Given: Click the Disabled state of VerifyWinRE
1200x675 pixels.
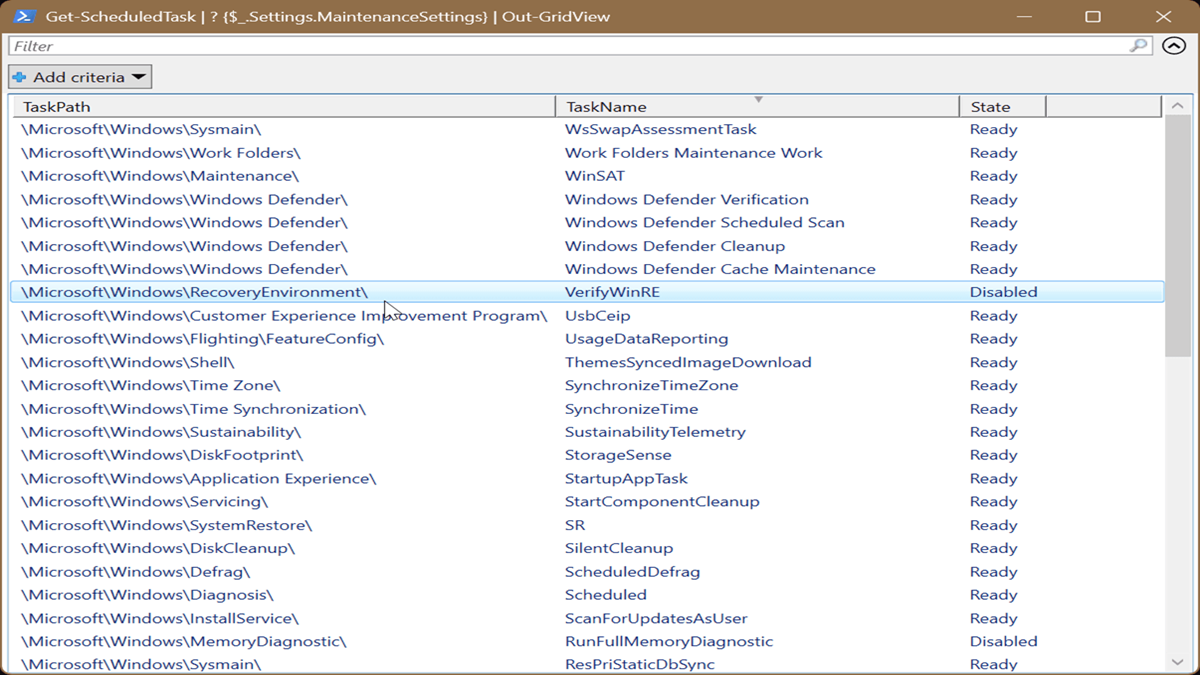Looking at the screenshot, I should pos(1004,292).
